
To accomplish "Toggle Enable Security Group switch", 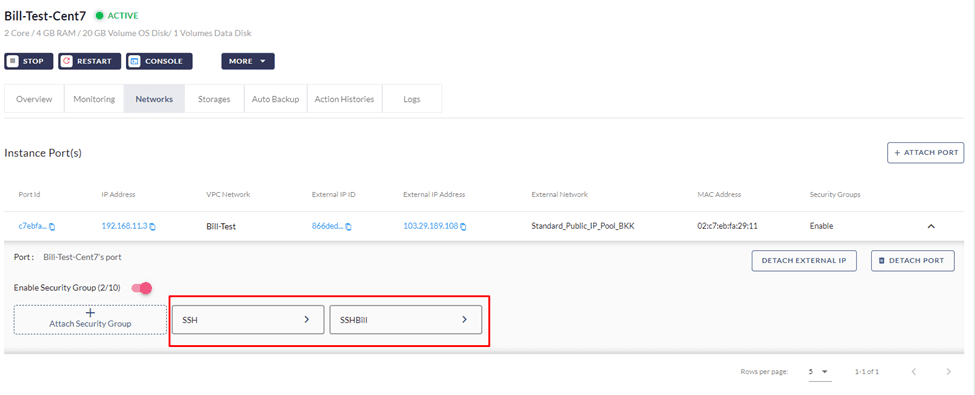I will coord(142,287).
